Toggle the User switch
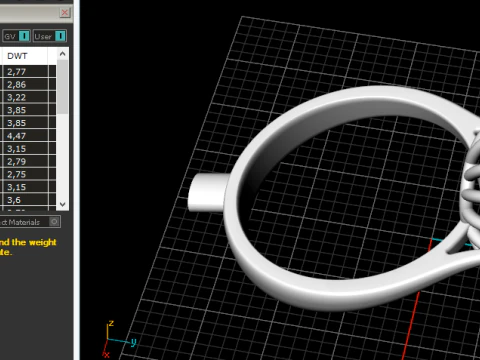Screen dimensions: 480x360 (60, 36)
